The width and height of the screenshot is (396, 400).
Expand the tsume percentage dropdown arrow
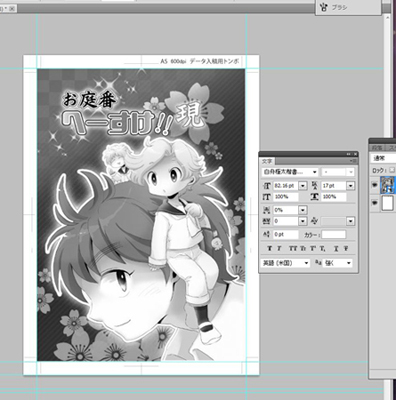tap(303, 210)
